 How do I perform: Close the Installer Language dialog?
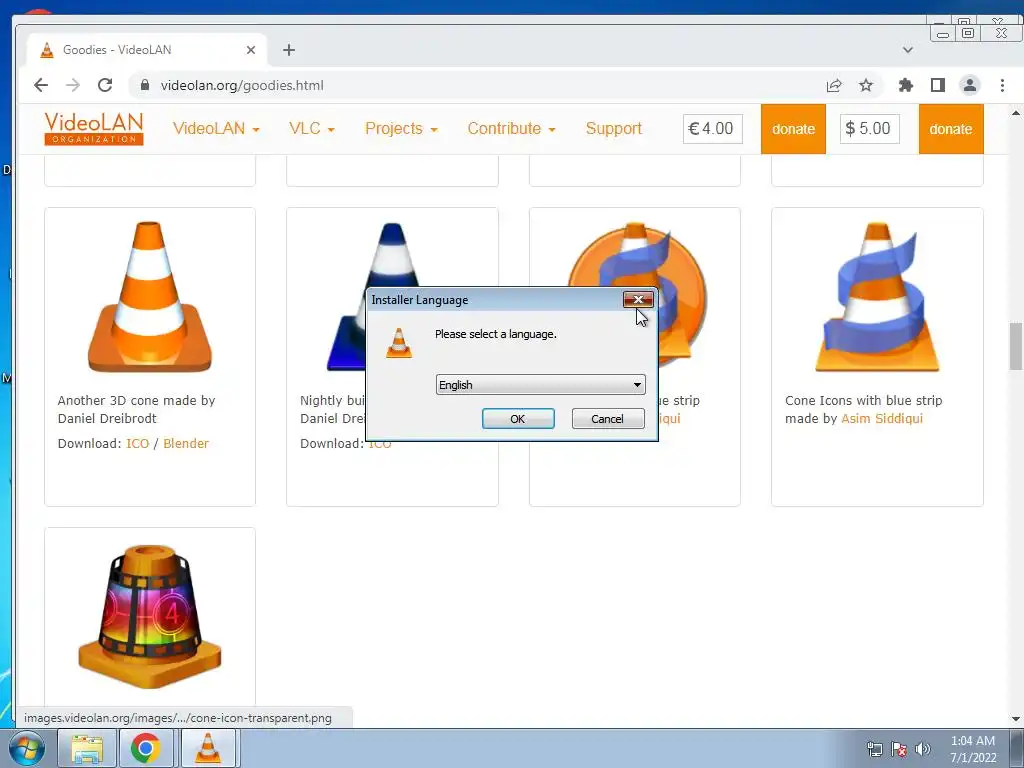click(x=638, y=300)
